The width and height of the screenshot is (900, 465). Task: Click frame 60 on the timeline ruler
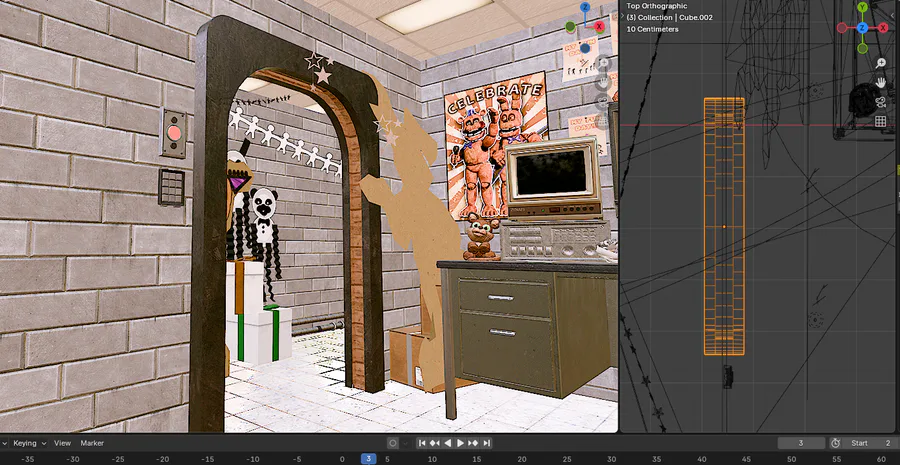tap(881, 459)
